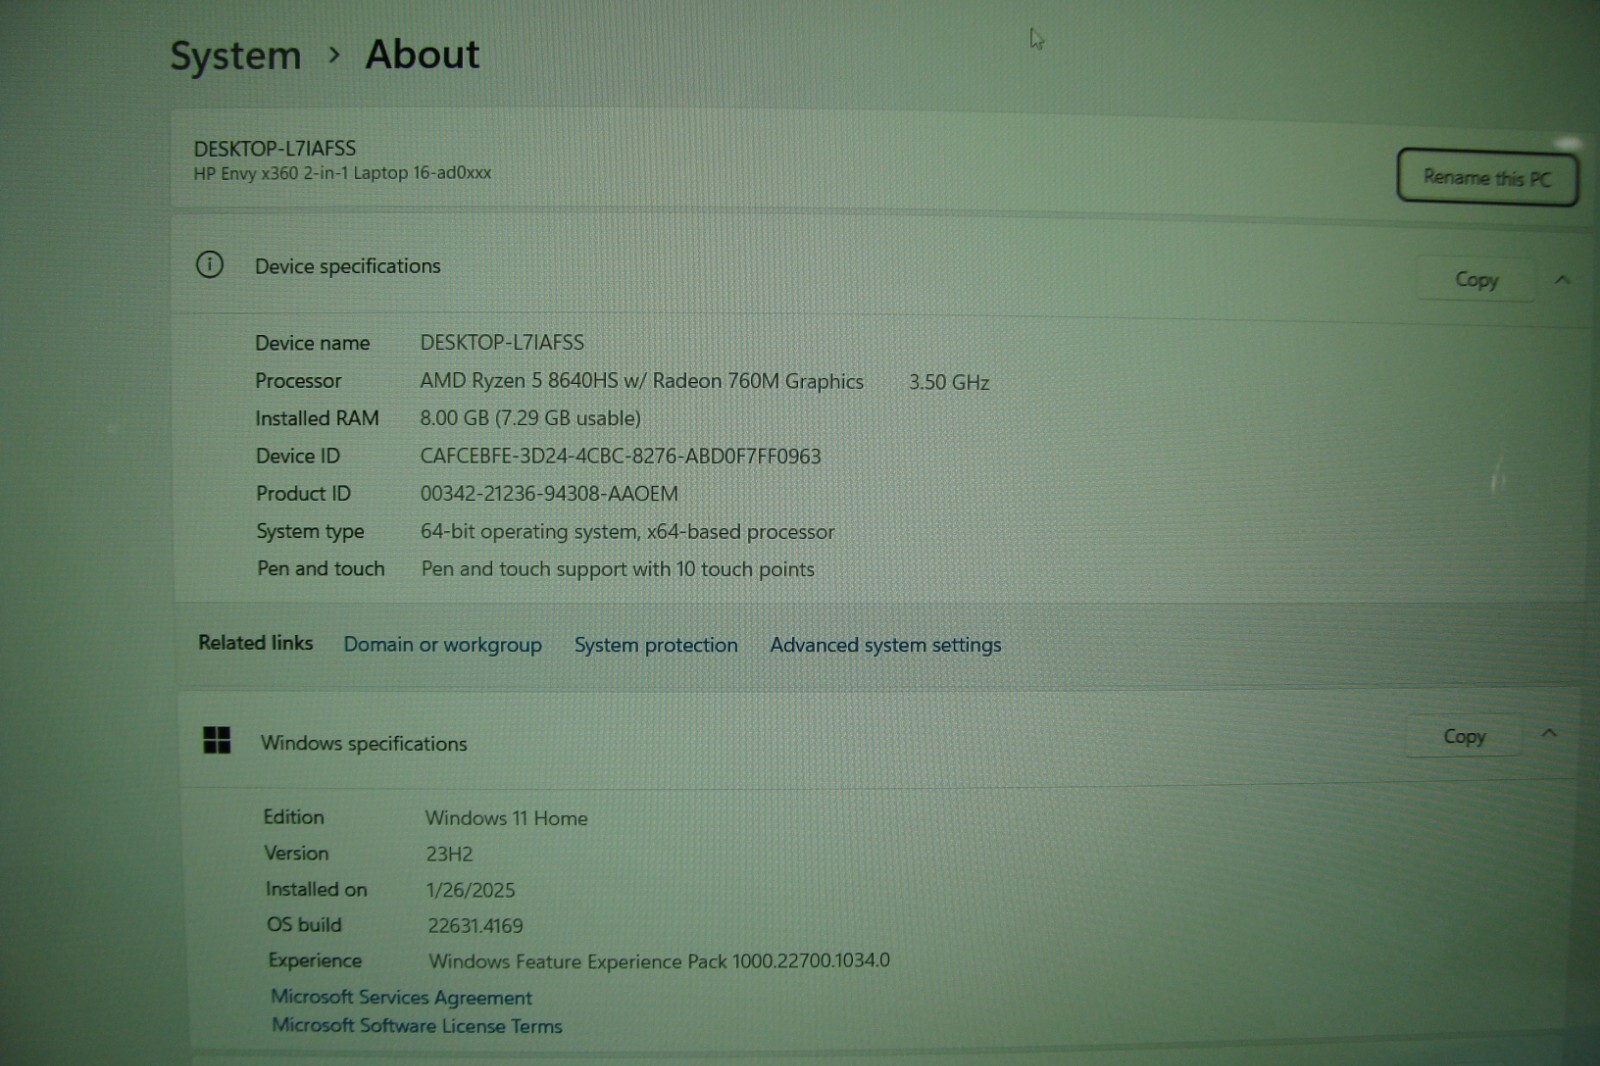Copy the Device specifications
The height and width of the screenshot is (1066, 1600).
click(x=1476, y=279)
